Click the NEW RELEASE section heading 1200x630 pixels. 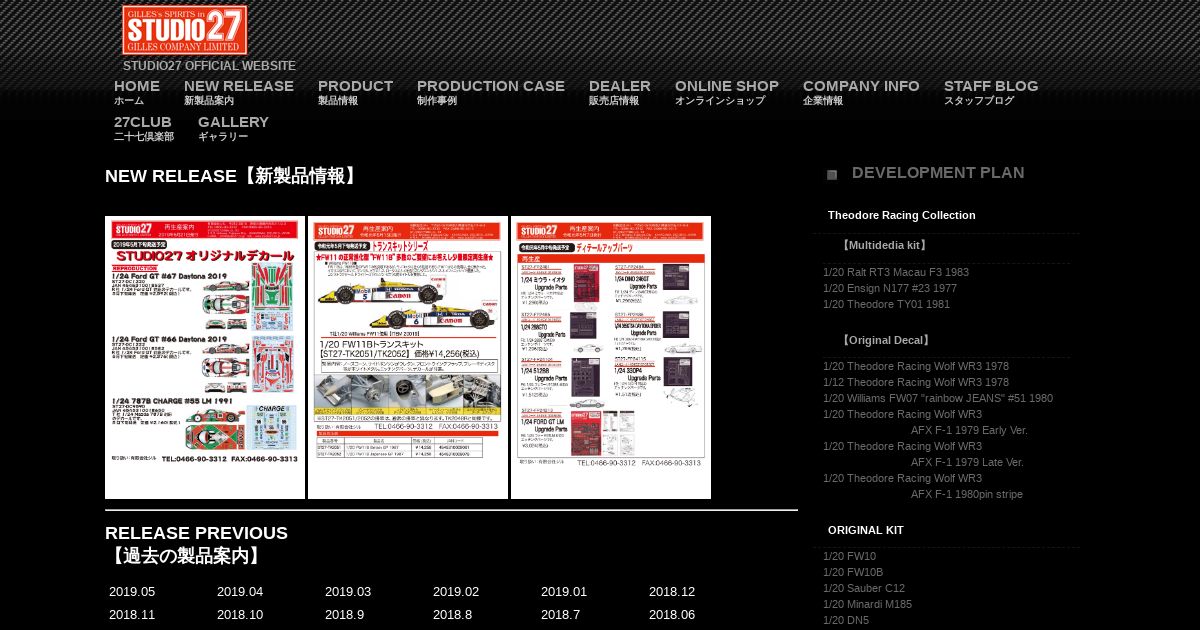(x=232, y=176)
